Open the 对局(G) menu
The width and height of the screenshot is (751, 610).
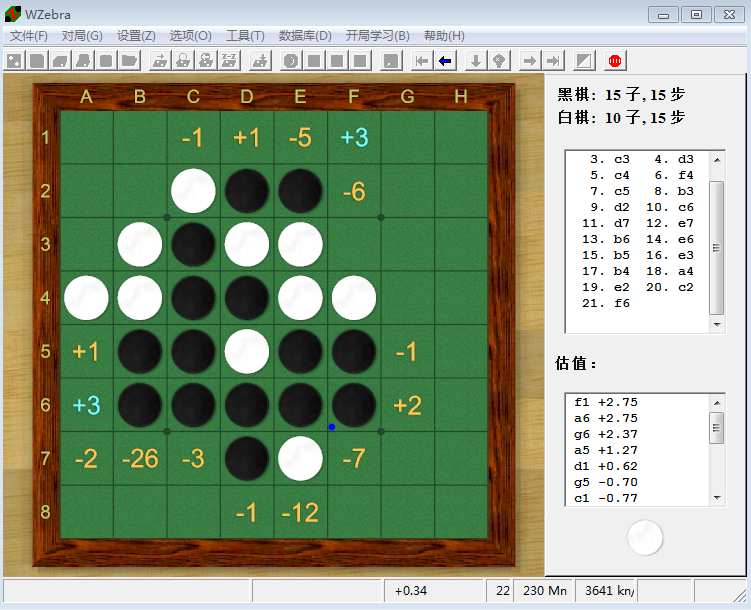(82, 36)
